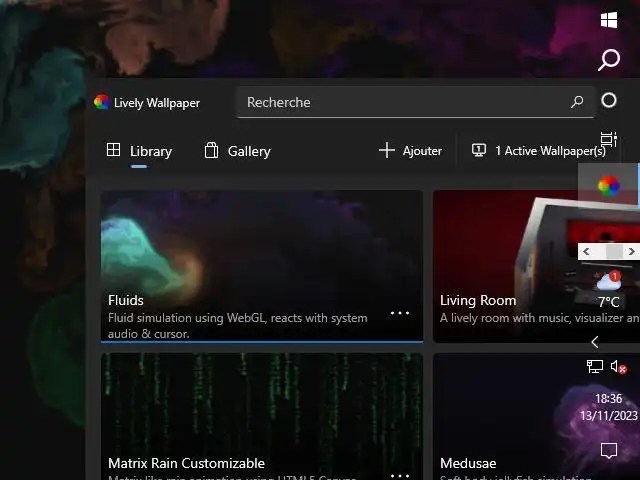Select the Medusae wallpaper card
Viewport: 640px width, 480px height.
[x=536, y=416]
